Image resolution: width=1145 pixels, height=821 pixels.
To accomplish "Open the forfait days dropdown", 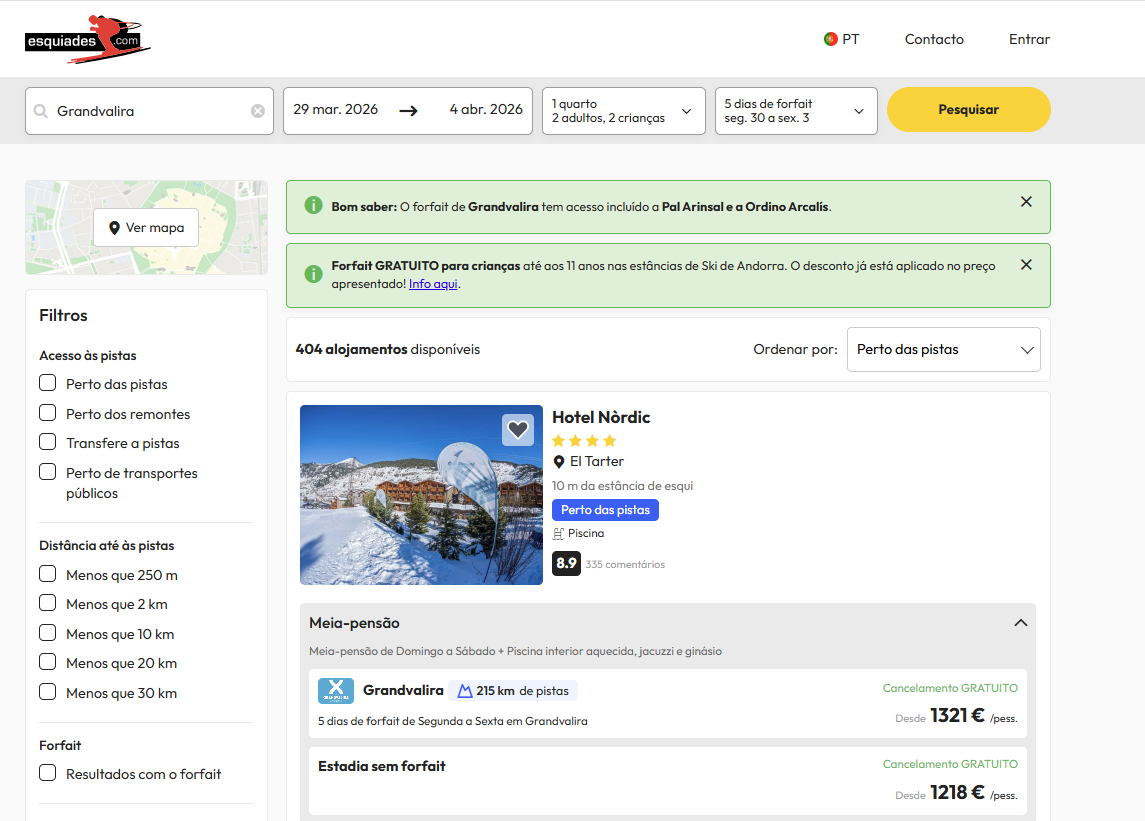I will [795, 111].
